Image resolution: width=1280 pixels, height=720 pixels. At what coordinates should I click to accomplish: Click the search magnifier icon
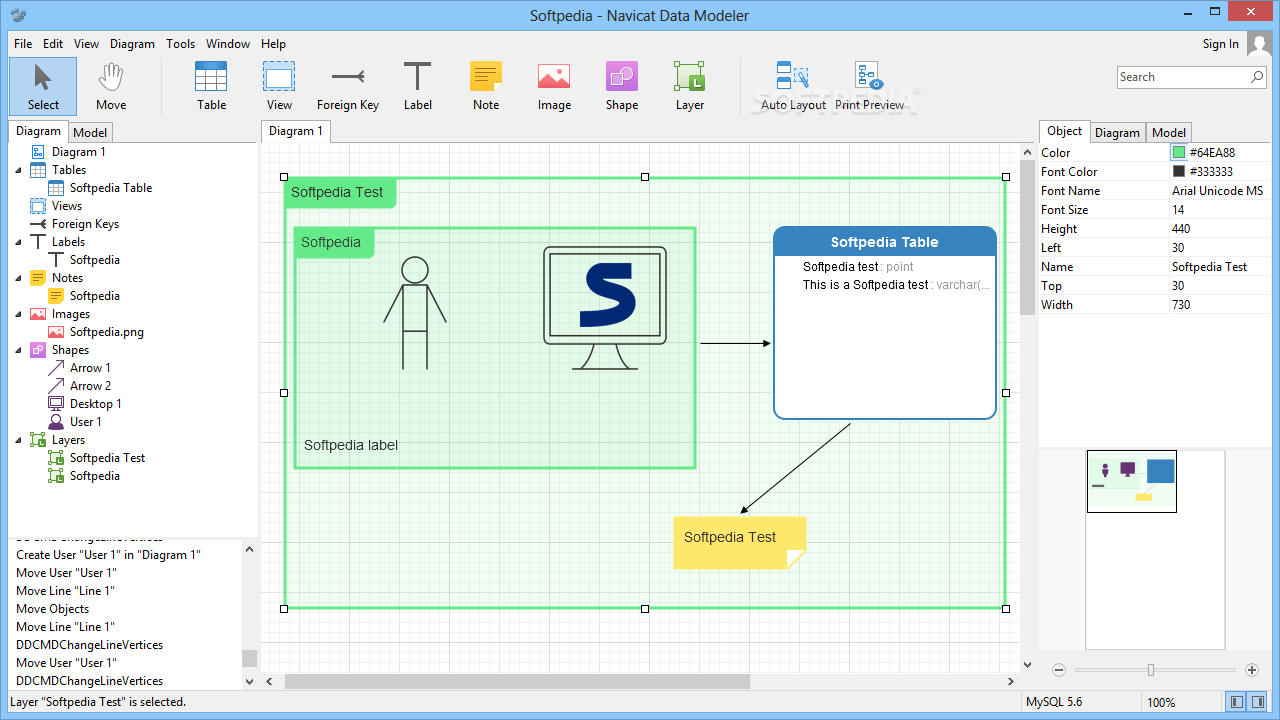click(x=1257, y=77)
